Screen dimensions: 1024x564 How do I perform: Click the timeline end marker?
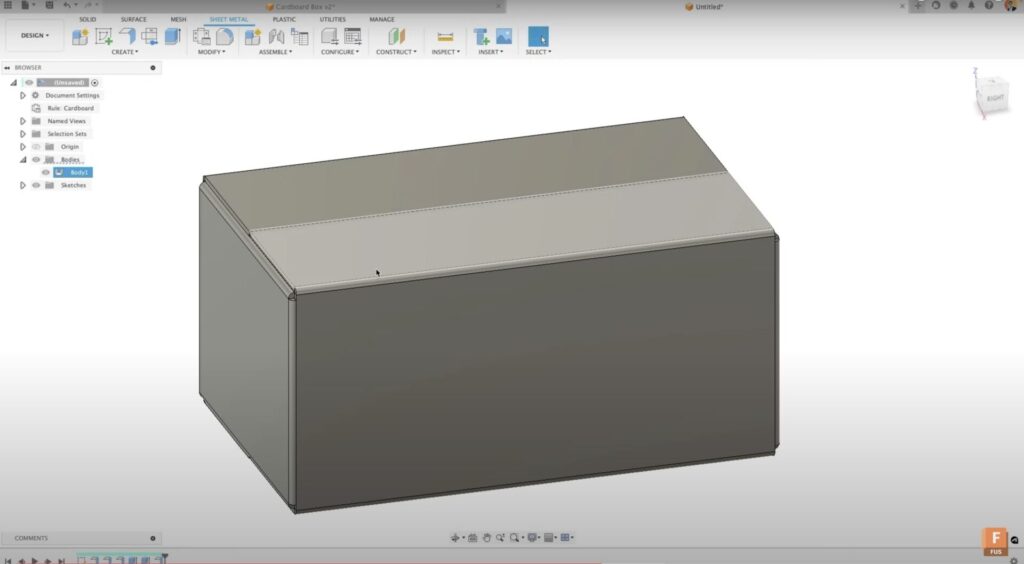(165, 558)
